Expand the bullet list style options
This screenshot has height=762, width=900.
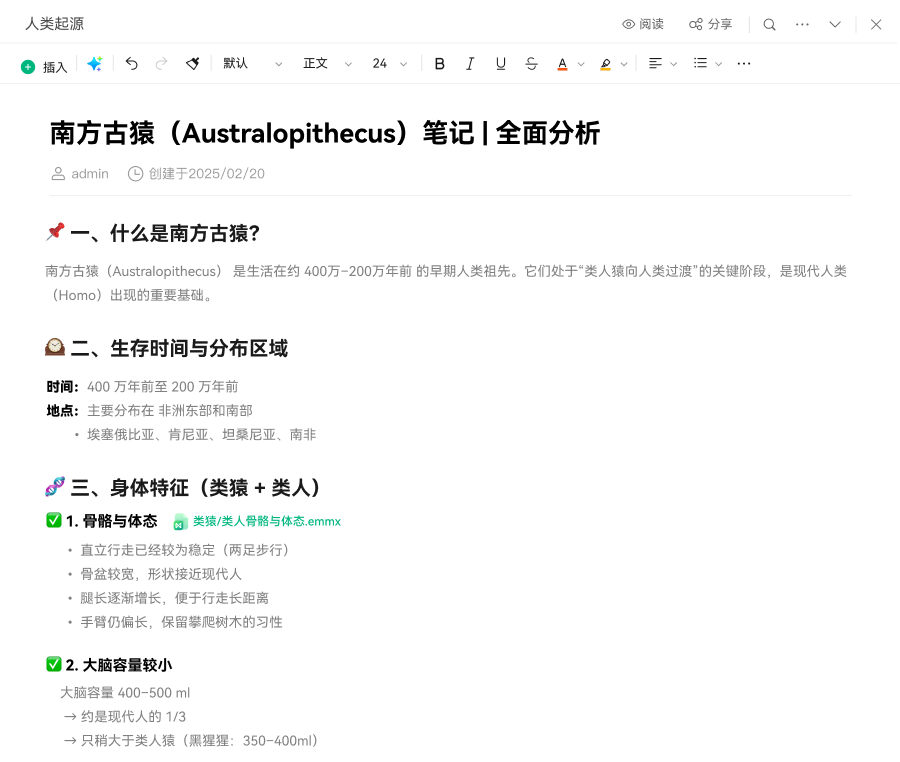719,64
